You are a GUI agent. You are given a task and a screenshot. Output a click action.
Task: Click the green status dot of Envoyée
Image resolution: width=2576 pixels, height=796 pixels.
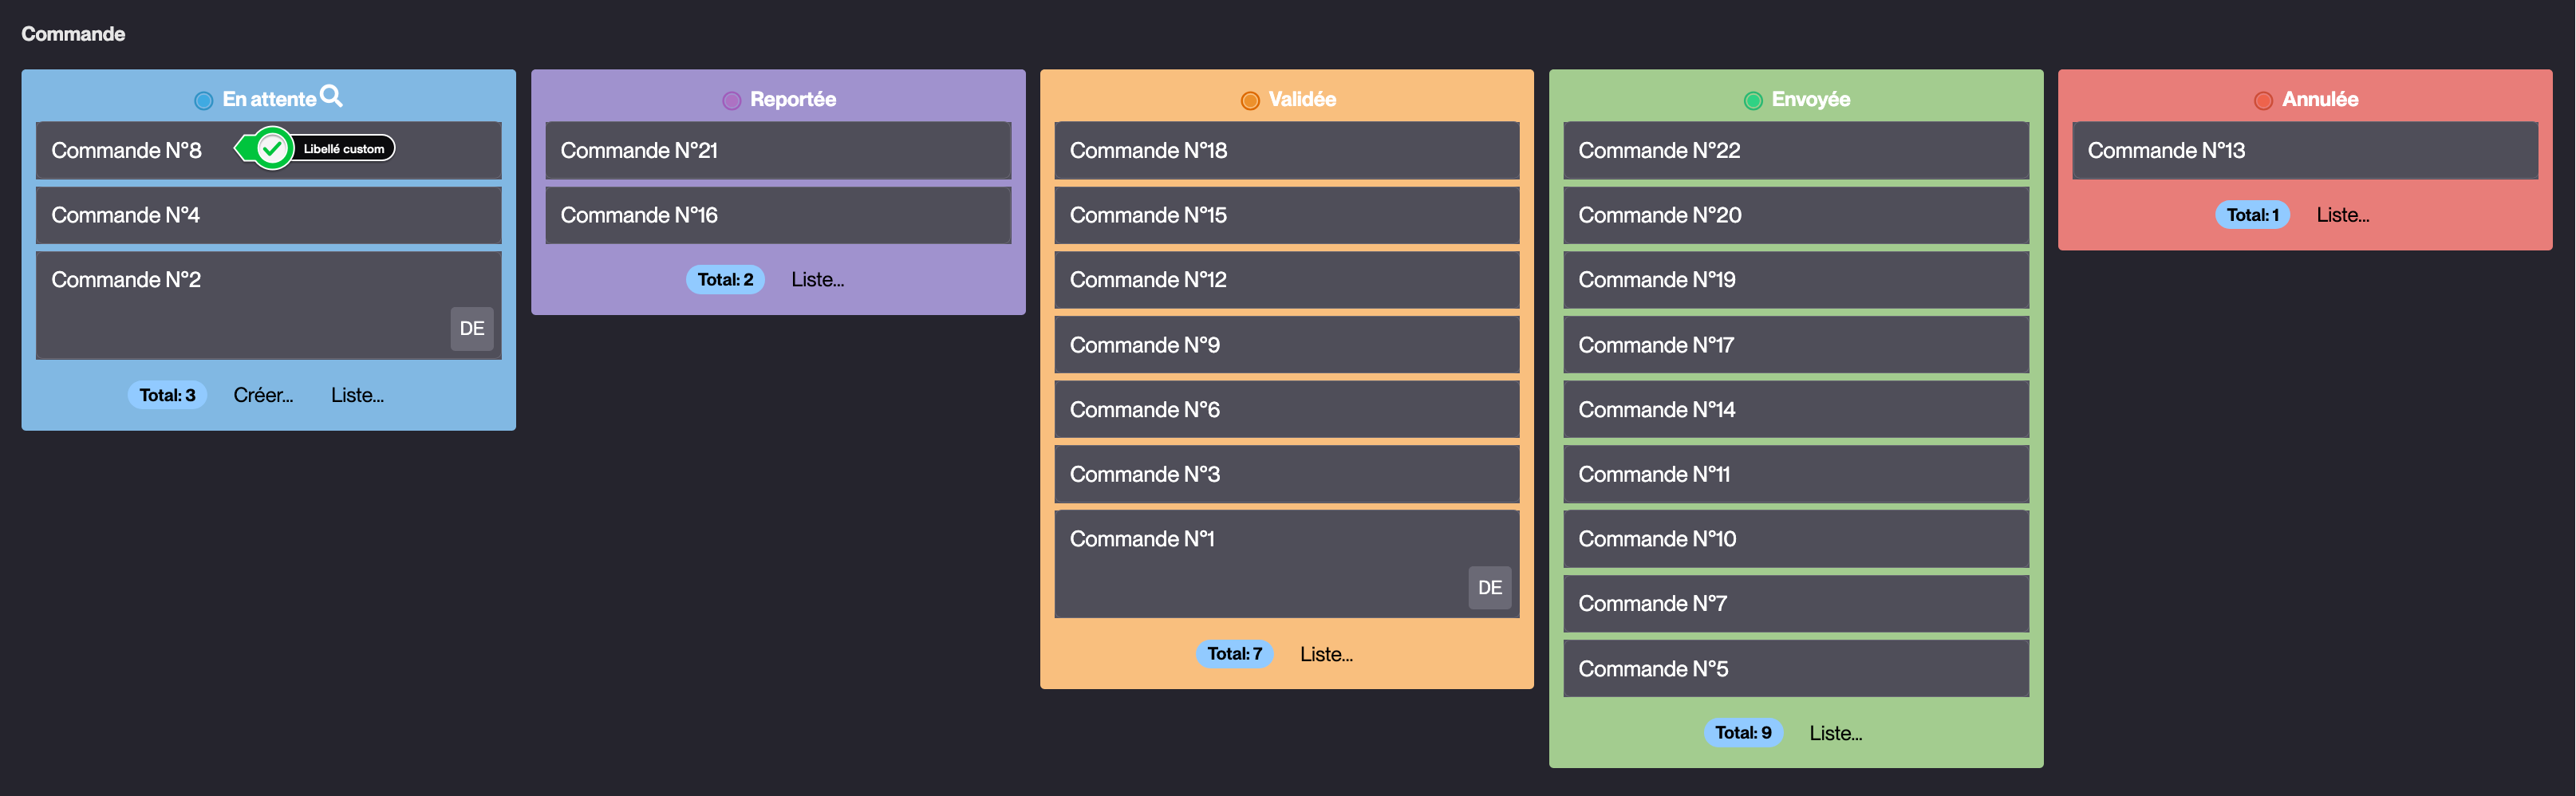coord(1753,100)
